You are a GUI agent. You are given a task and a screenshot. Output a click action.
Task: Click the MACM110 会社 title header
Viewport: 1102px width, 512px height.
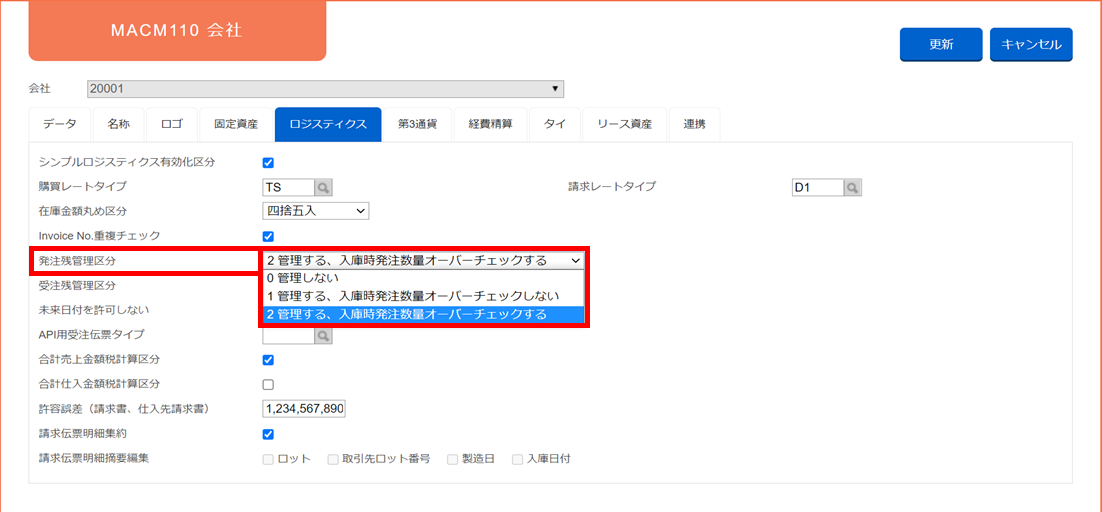[177, 31]
